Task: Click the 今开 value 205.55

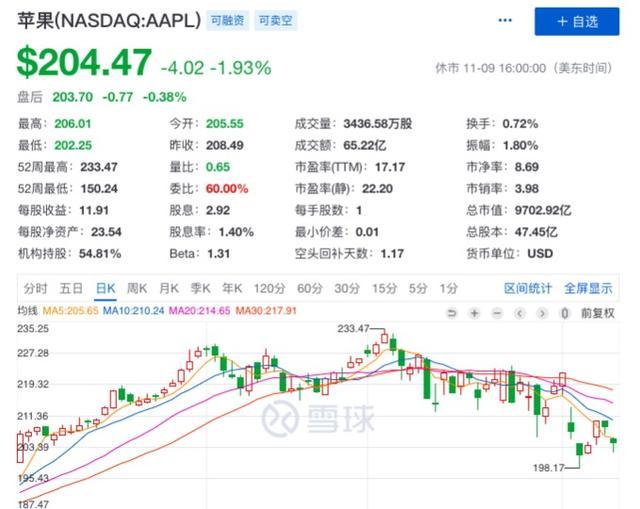Action: click(224, 124)
